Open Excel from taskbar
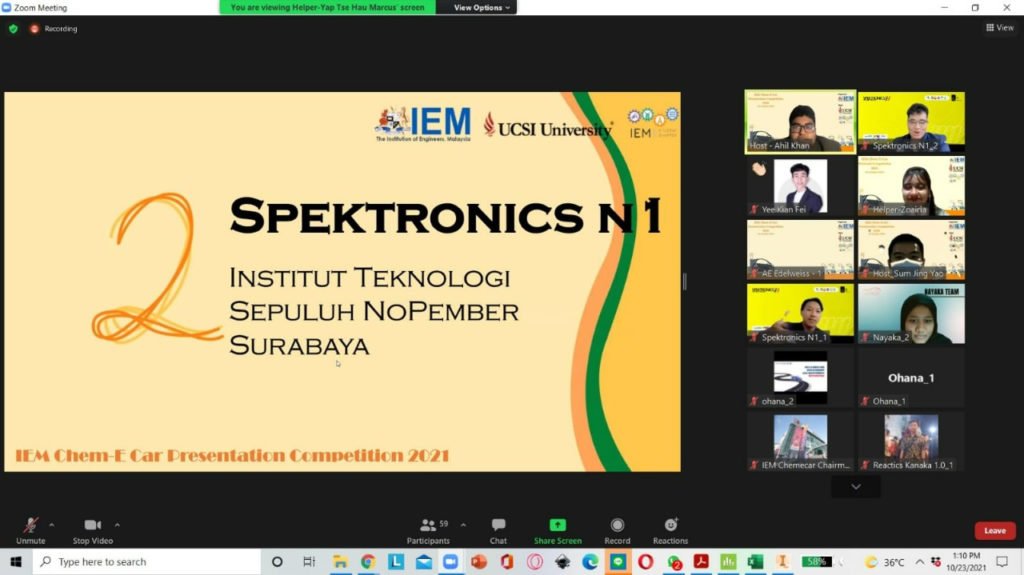Viewport: 1024px width, 575px height. [756, 562]
